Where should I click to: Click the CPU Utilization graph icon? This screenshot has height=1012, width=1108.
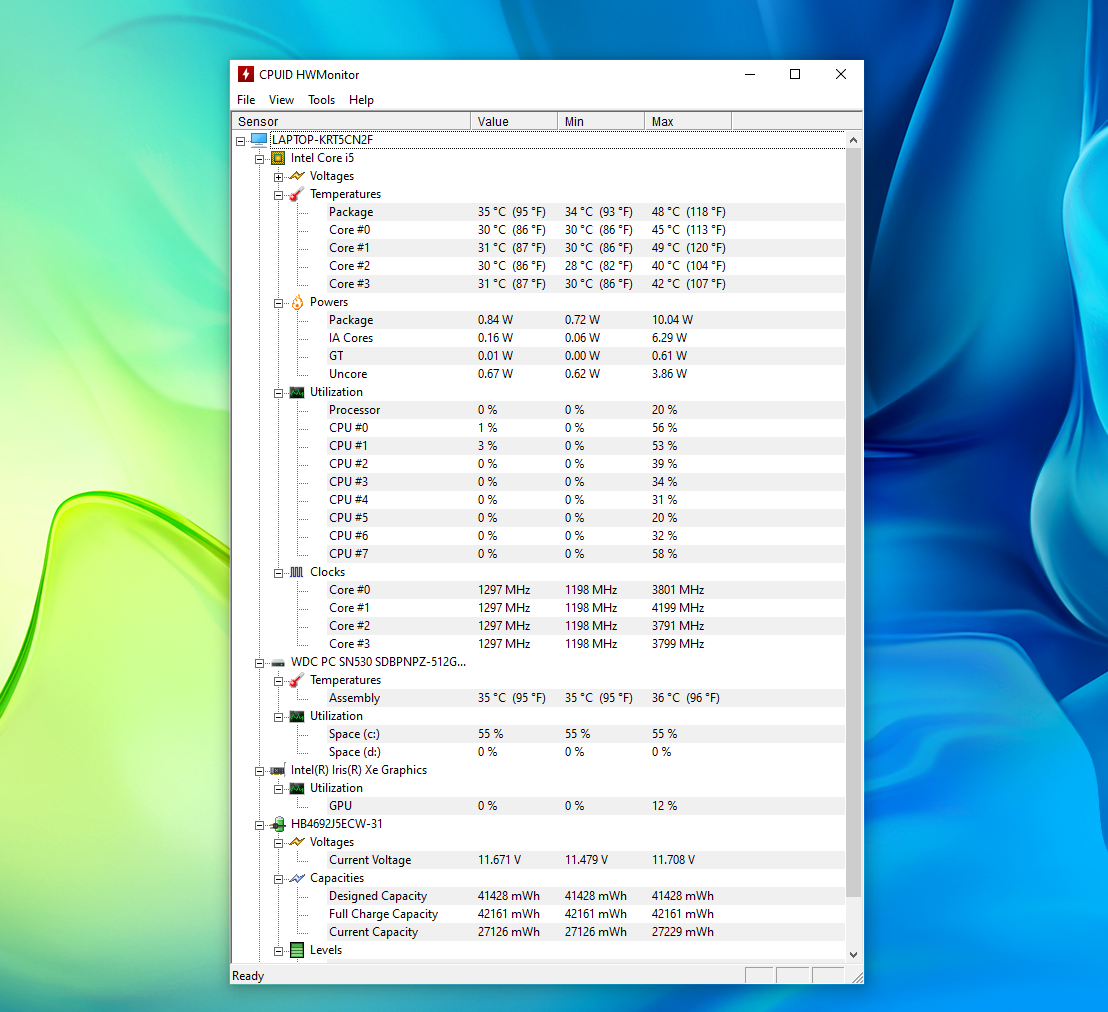[297, 392]
